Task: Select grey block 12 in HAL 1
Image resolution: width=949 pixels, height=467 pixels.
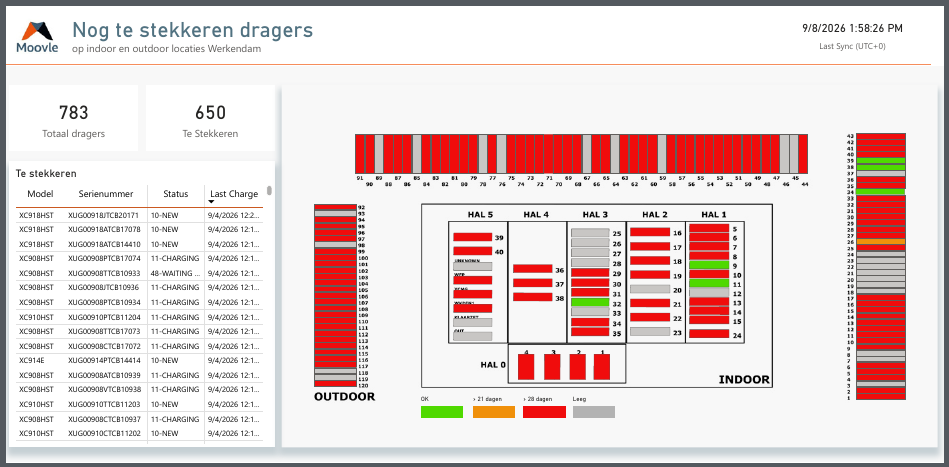Action: coord(709,293)
